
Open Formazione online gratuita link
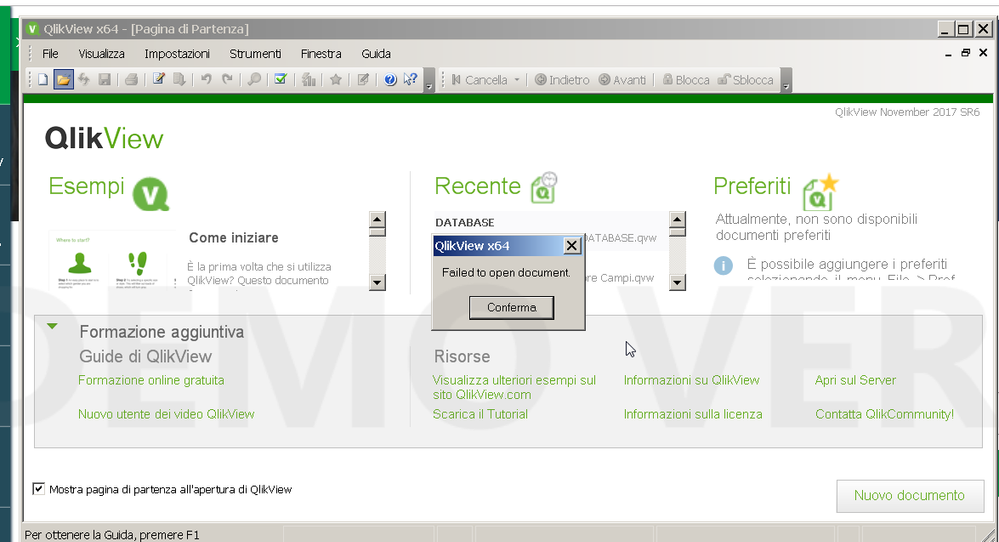[x=151, y=380]
